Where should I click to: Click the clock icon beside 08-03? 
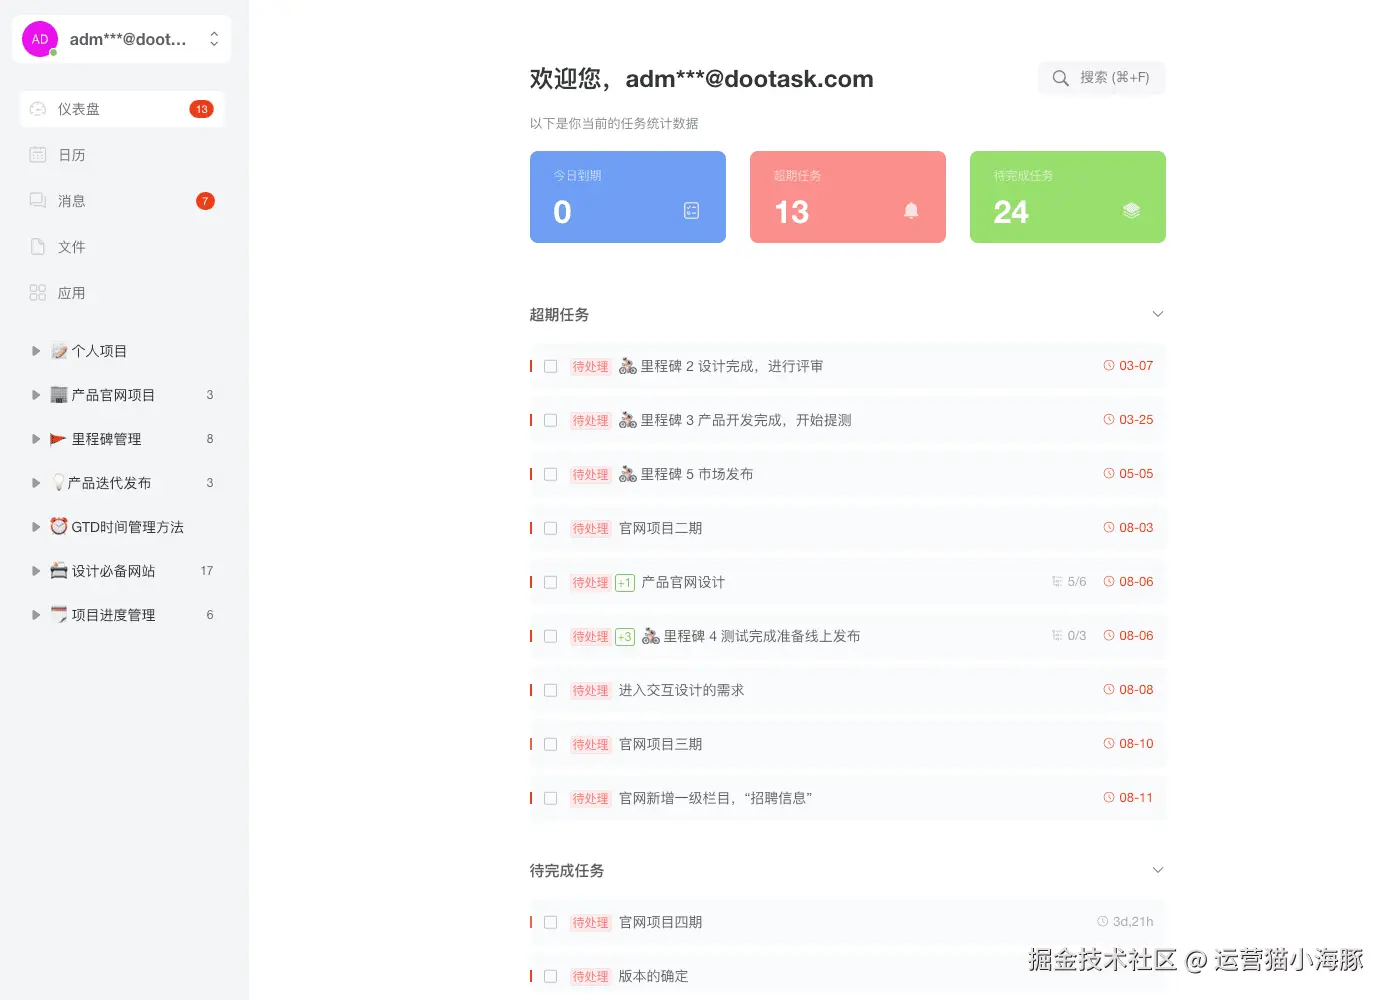click(x=1109, y=528)
